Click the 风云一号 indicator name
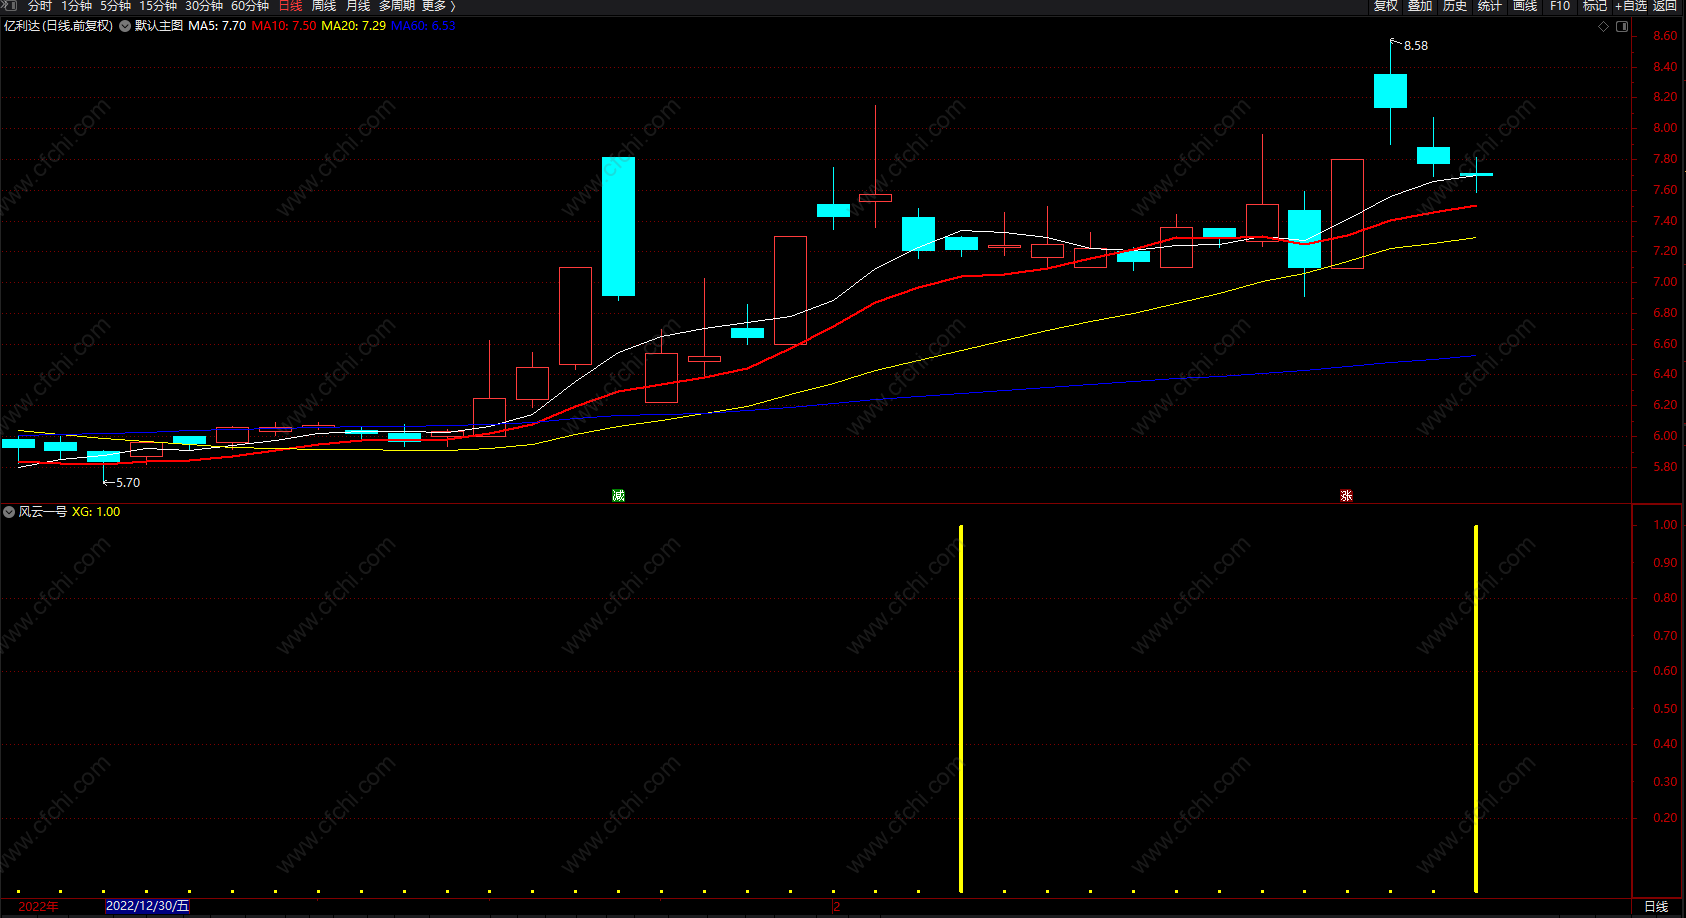Image resolution: width=1686 pixels, height=918 pixels. [43, 512]
